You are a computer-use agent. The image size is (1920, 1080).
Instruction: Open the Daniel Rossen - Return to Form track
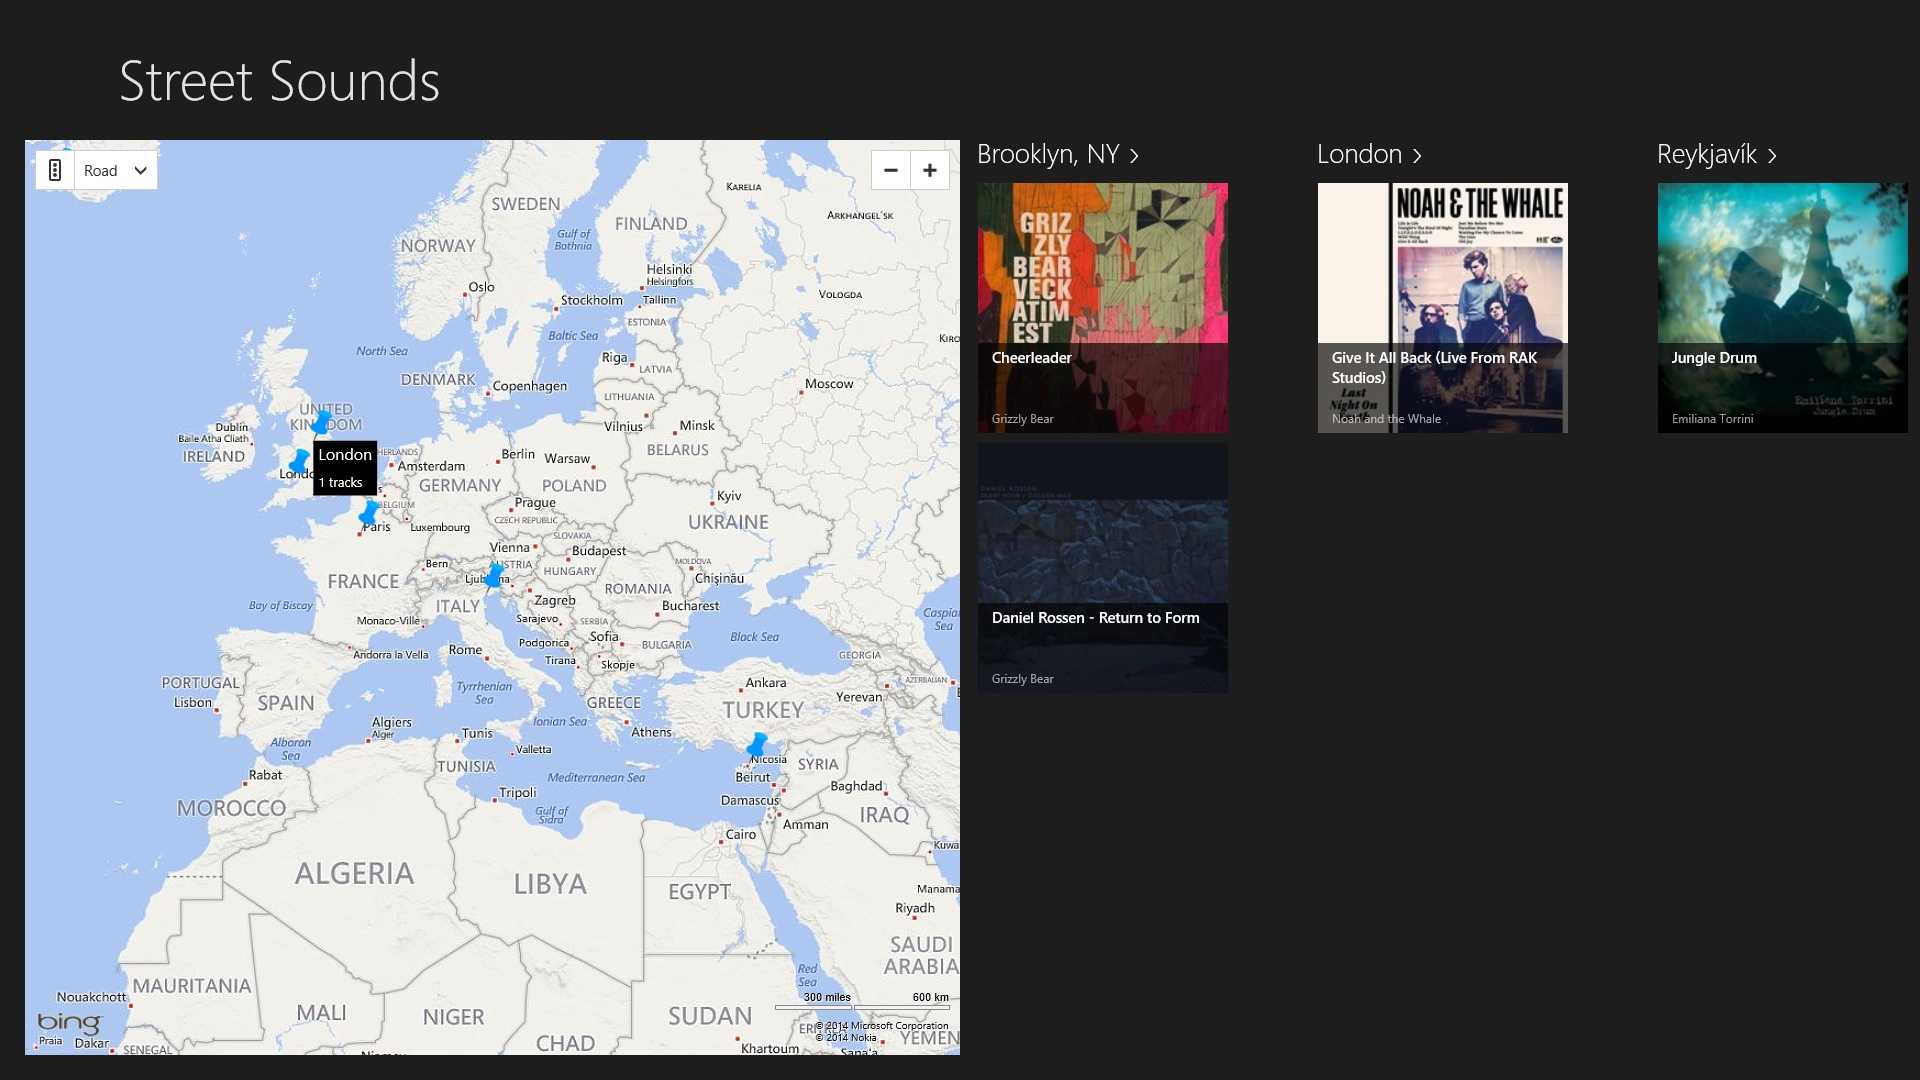click(x=1102, y=568)
